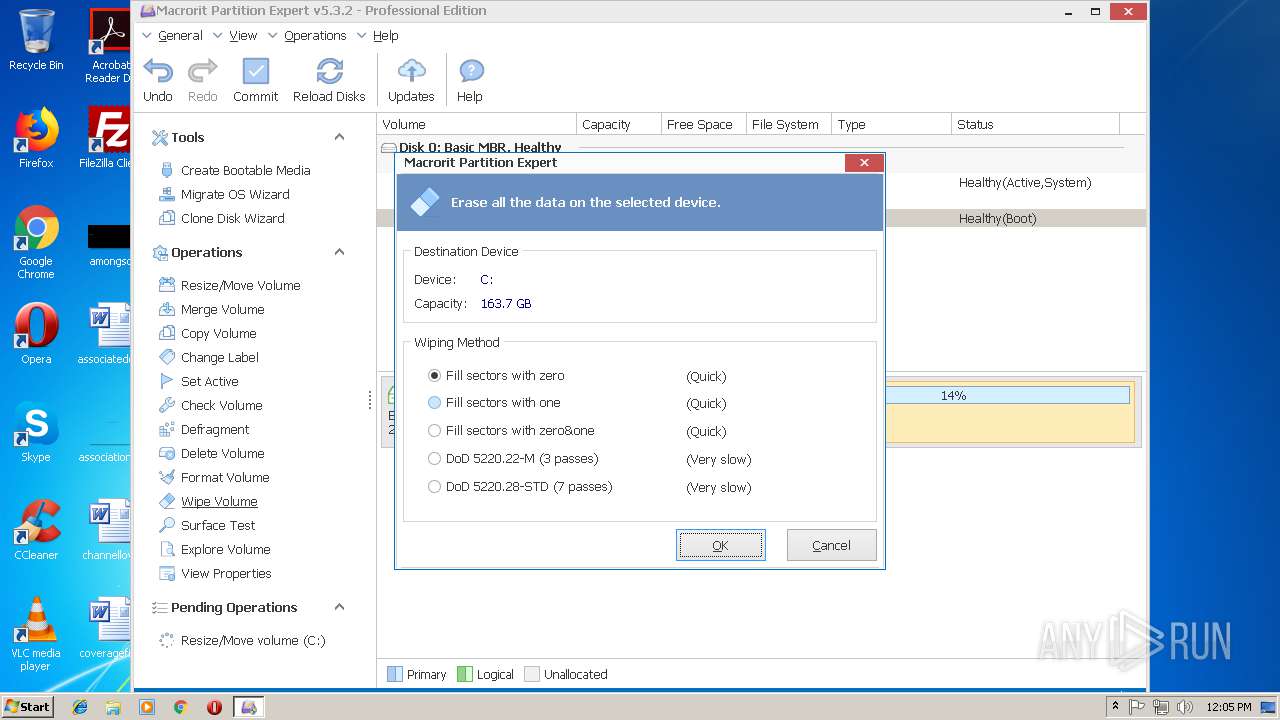The height and width of the screenshot is (720, 1280).
Task: Click the Defragment icon
Action: pos(167,429)
